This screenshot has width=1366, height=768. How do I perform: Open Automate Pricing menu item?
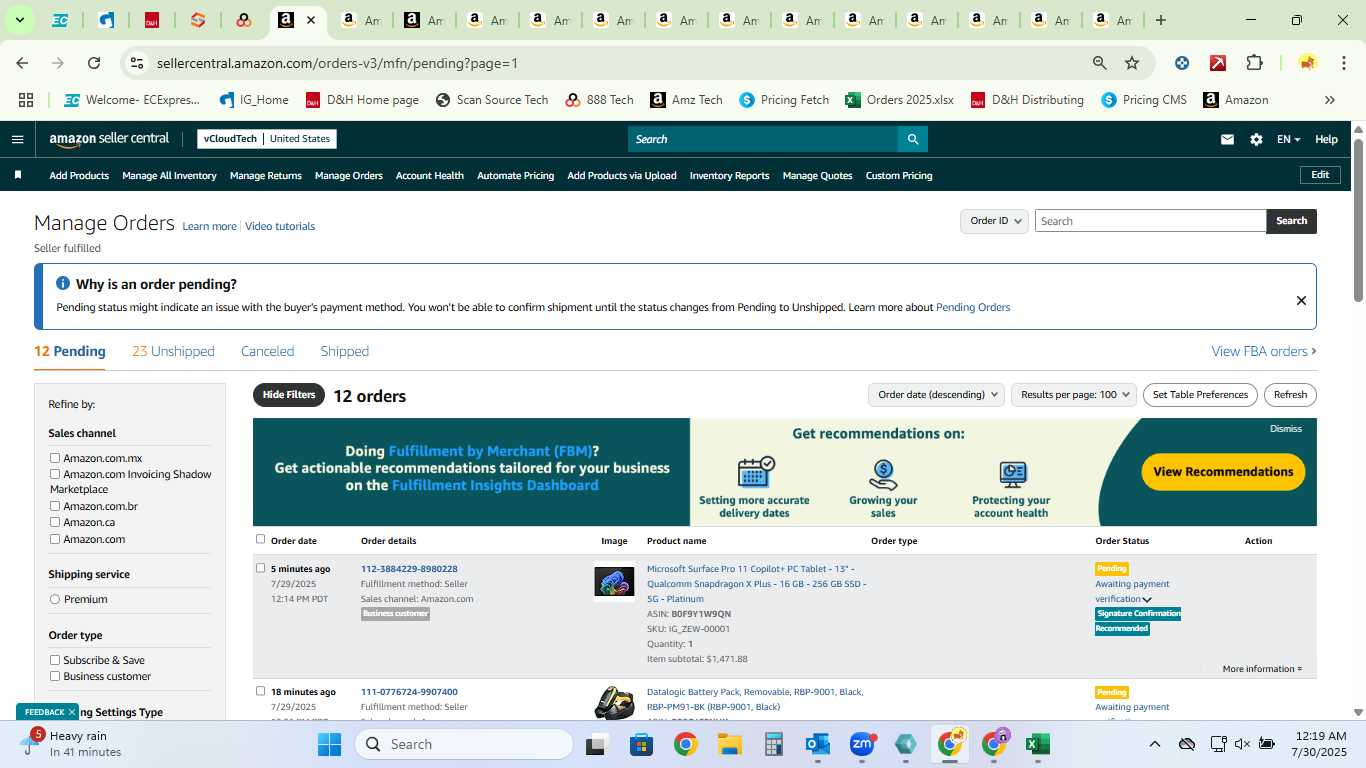tap(515, 175)
